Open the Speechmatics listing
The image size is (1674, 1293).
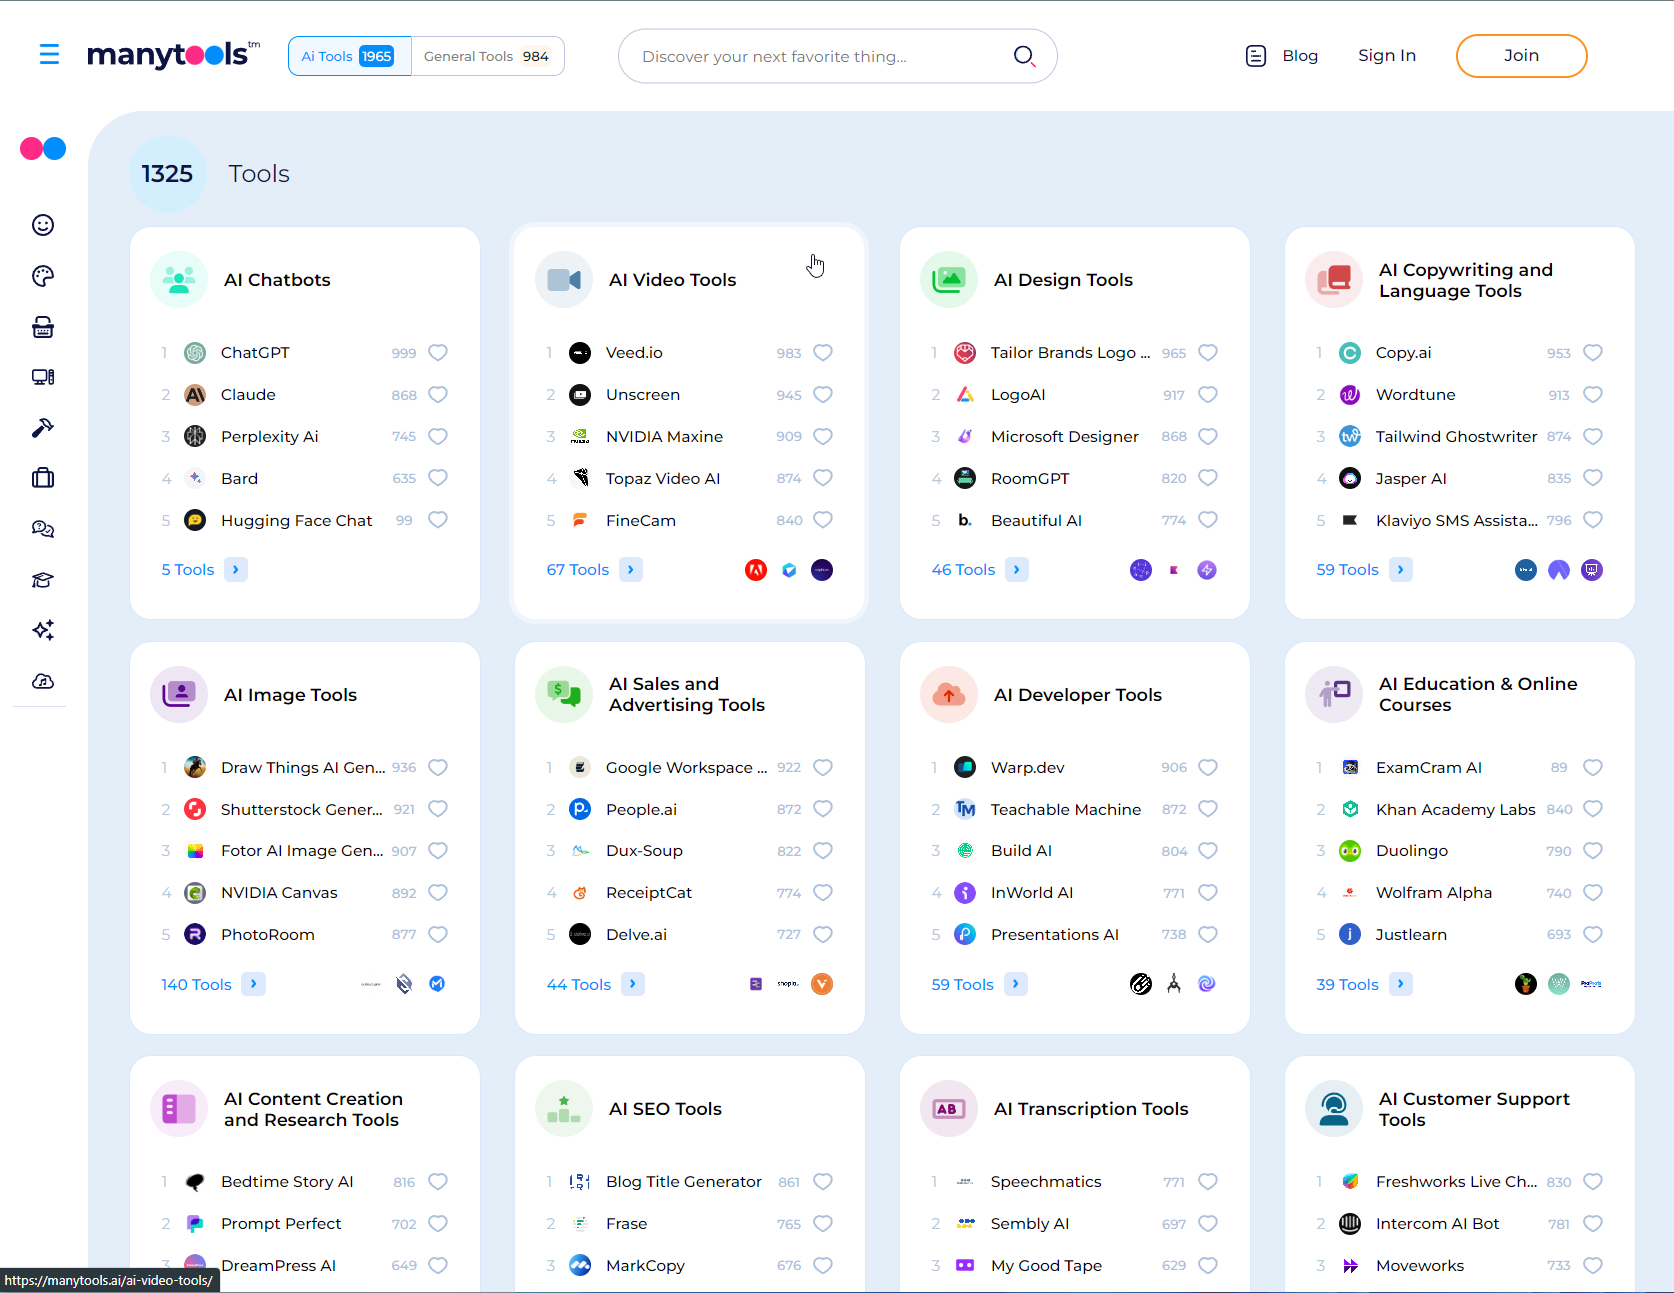(x=1046, y=1182)
